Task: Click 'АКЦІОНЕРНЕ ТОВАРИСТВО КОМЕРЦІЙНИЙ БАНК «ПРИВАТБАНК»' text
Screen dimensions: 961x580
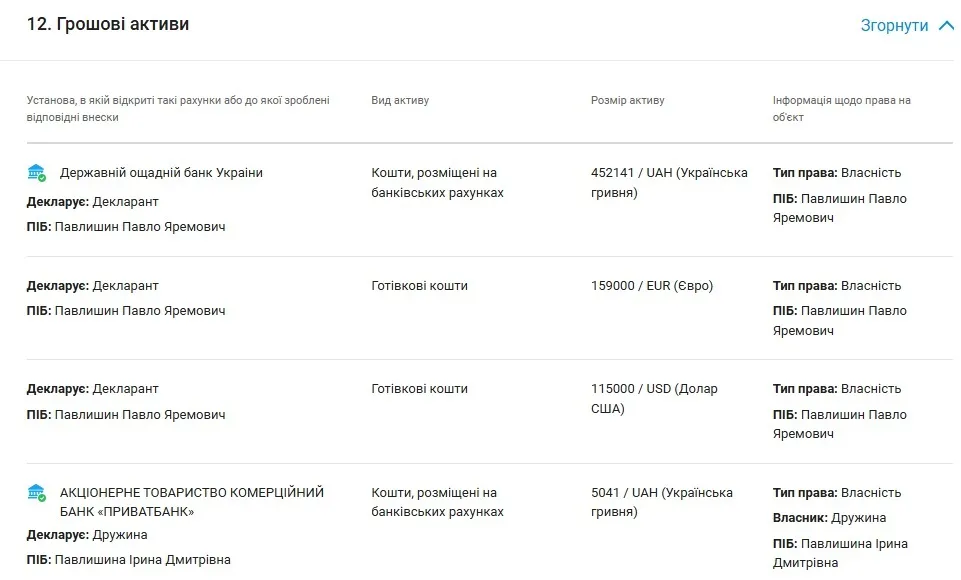Action: point(192,502)
